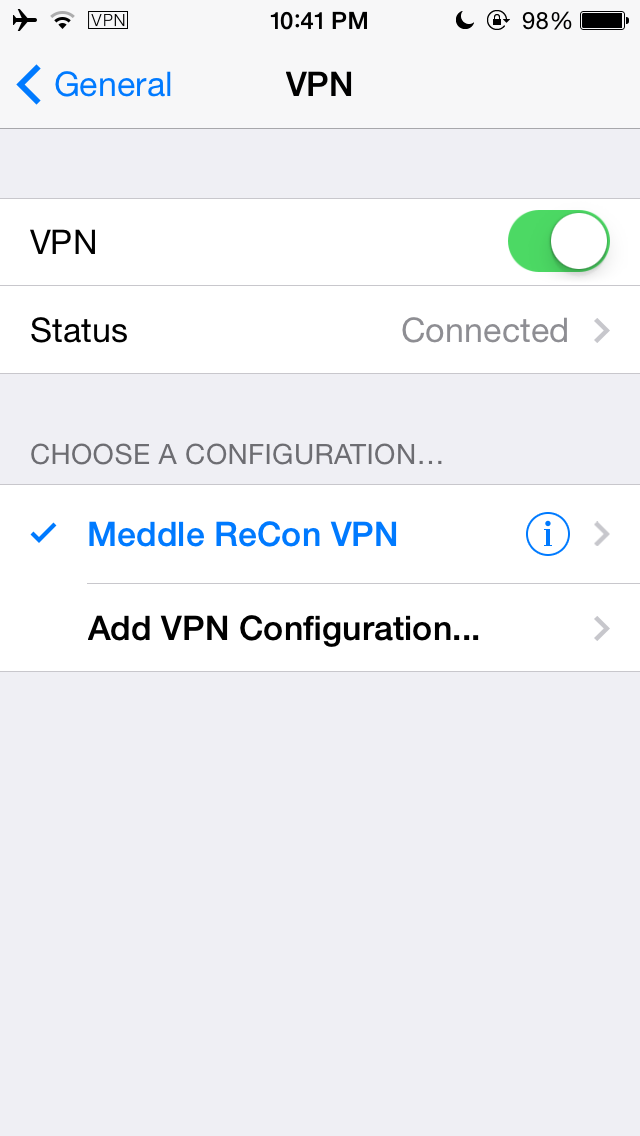This screenshot has height=1136, width=640.
Task: Tap the airplane mode icon in status bar
Action: click(25, 20)
